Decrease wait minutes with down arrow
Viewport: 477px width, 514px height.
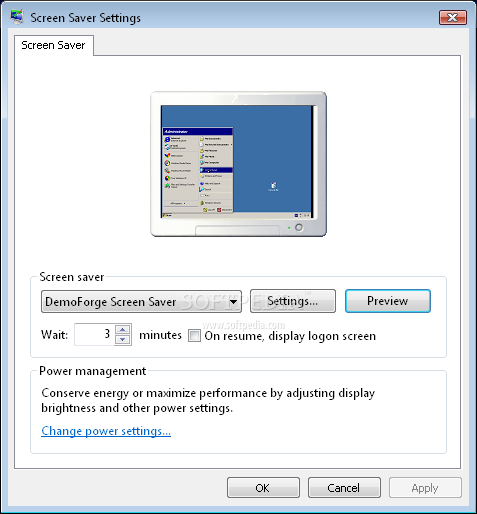123,340
